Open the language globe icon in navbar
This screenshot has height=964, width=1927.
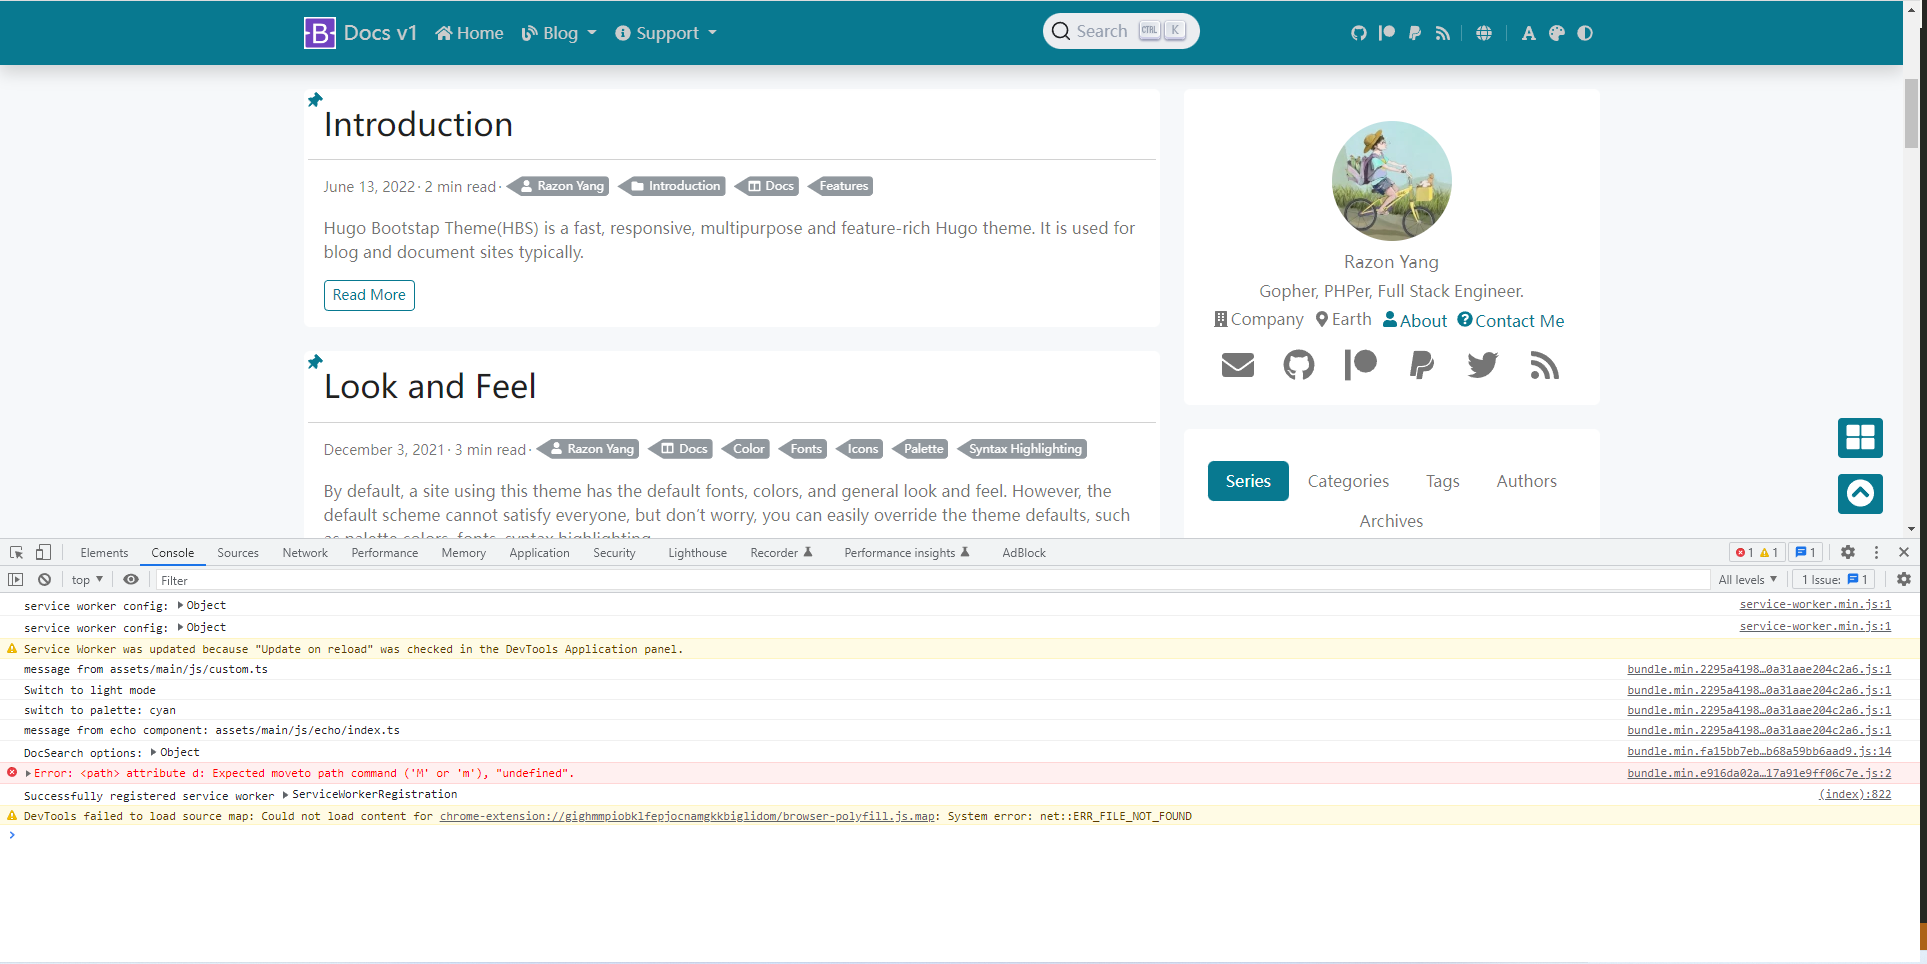[x=1484, y=33]
